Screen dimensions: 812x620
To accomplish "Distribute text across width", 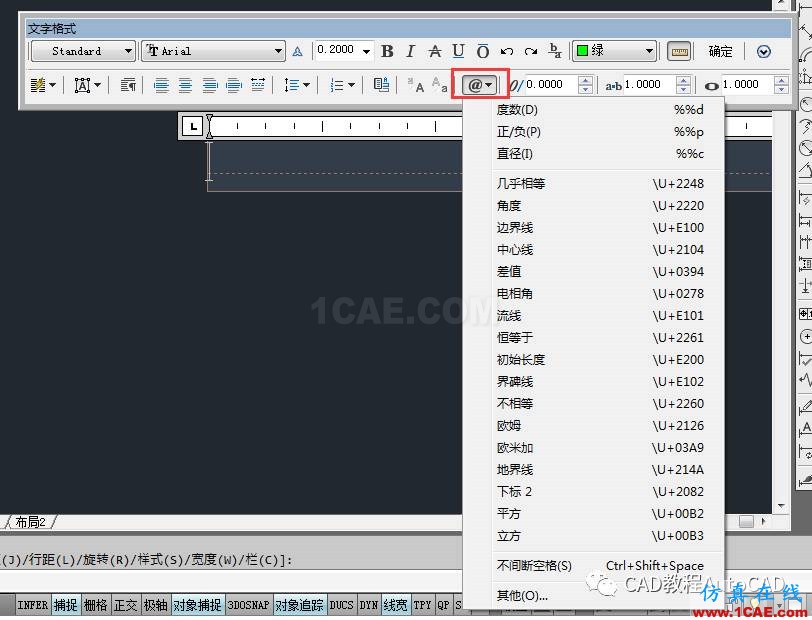I will 257,84.
